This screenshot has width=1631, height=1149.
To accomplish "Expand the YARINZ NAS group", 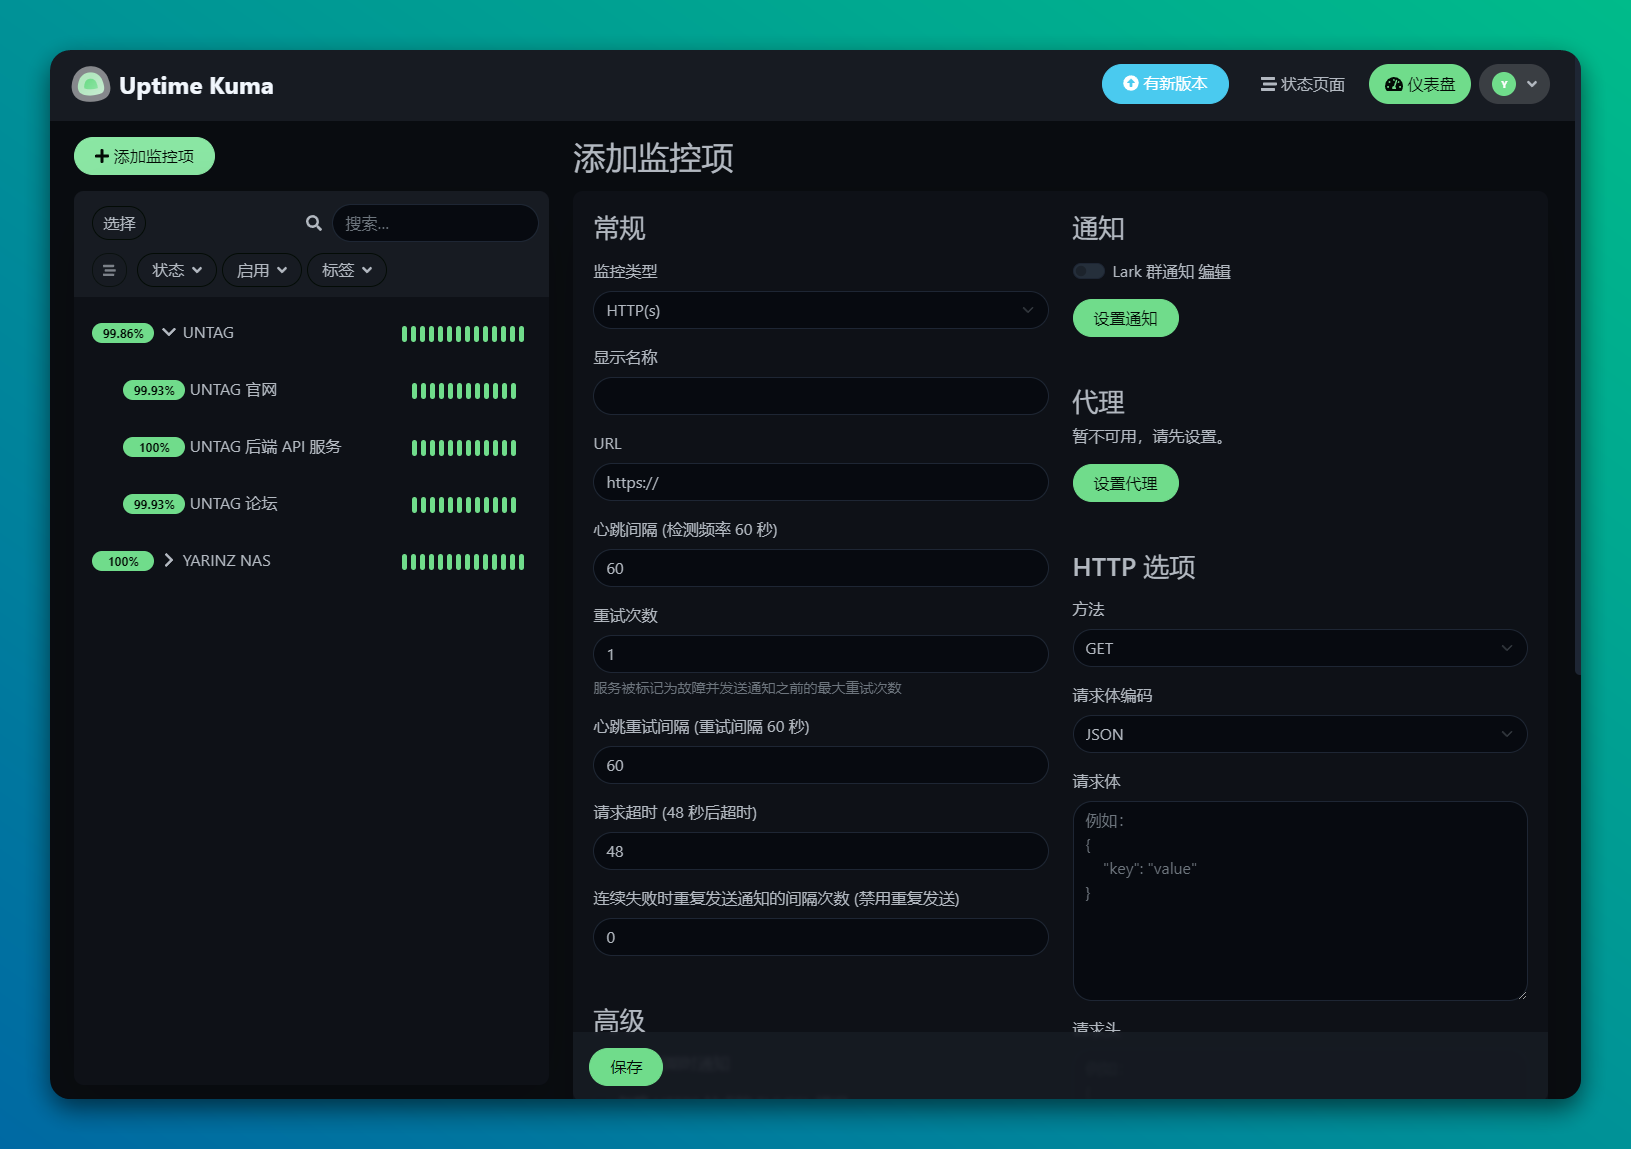I will coord(169,560).
